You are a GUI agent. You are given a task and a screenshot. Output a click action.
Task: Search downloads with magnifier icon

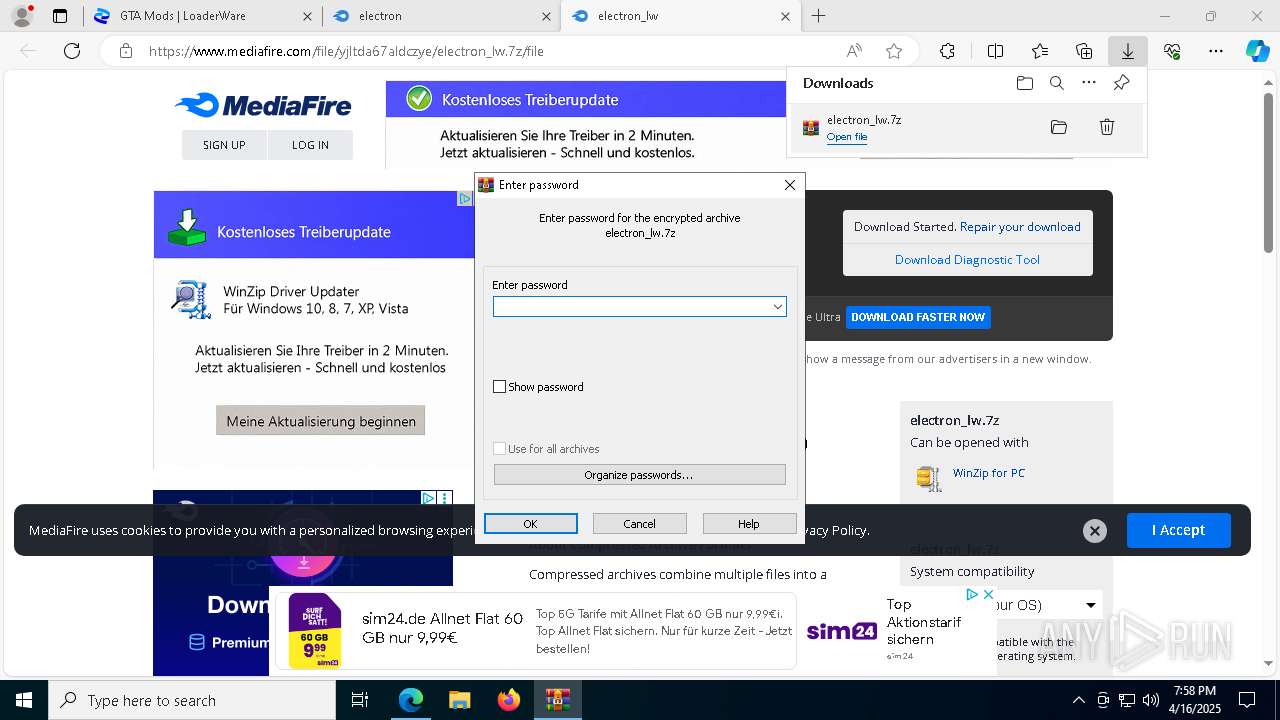(x=1057, y=83)
